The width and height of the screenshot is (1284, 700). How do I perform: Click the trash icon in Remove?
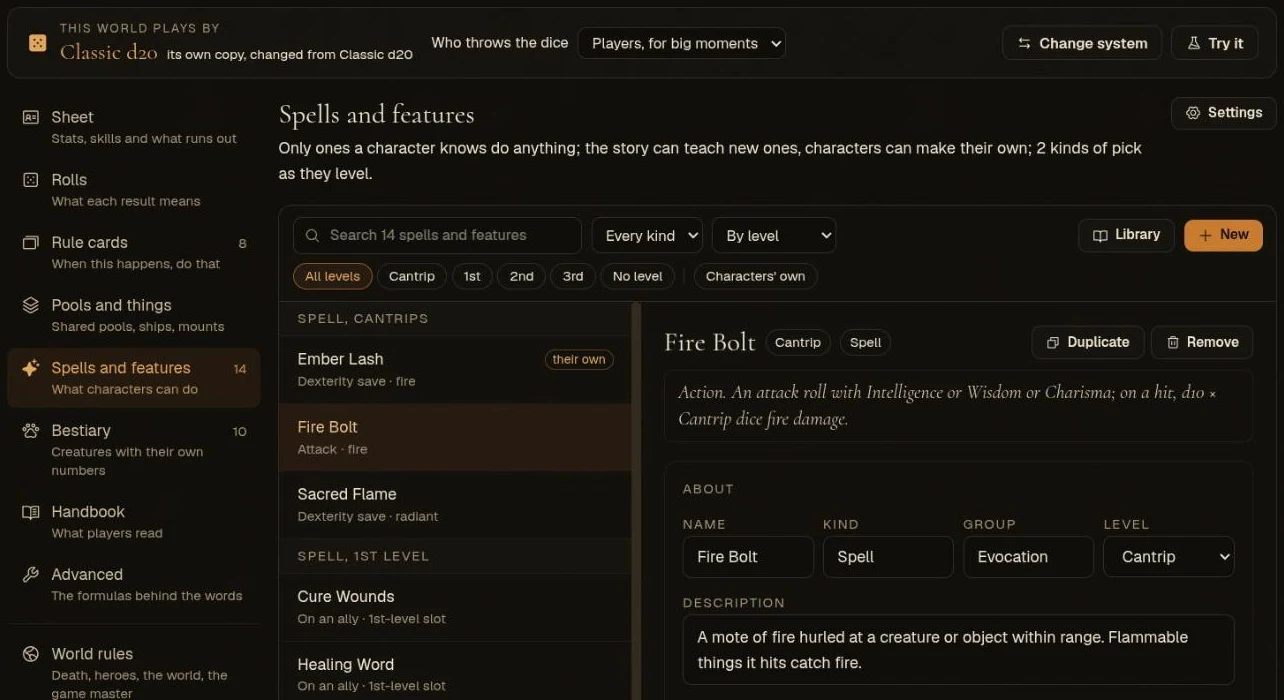tap(1173, 342)
